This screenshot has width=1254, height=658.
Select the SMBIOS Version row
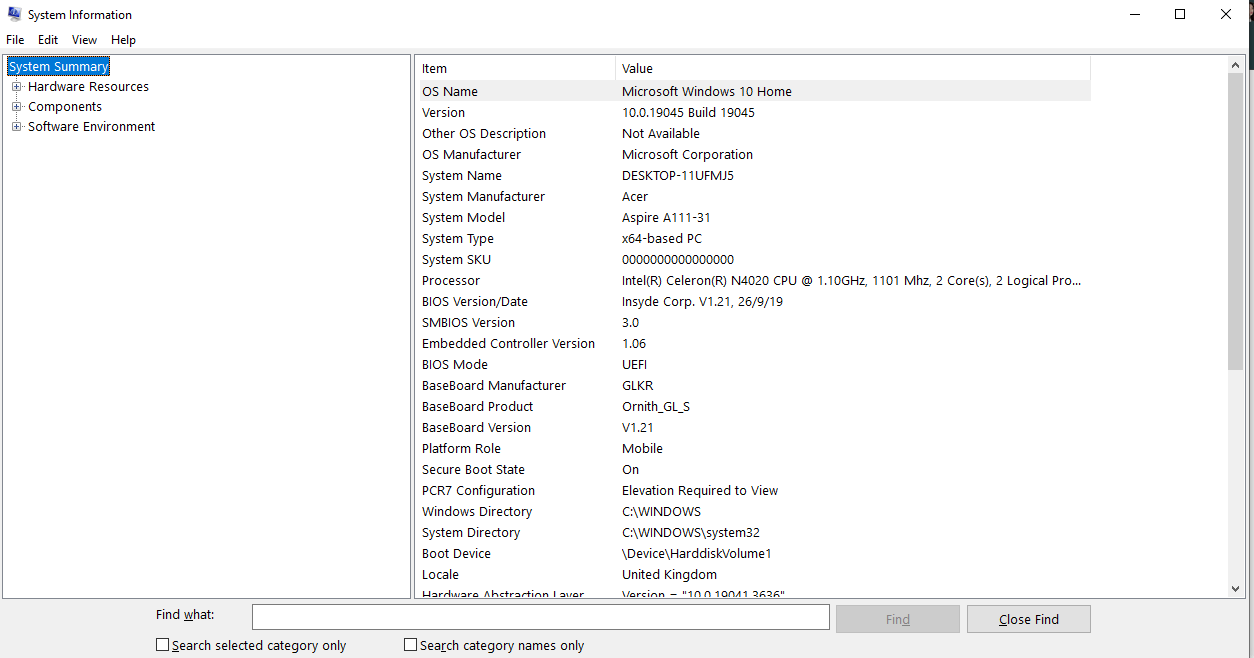click(x=753, y=322)
